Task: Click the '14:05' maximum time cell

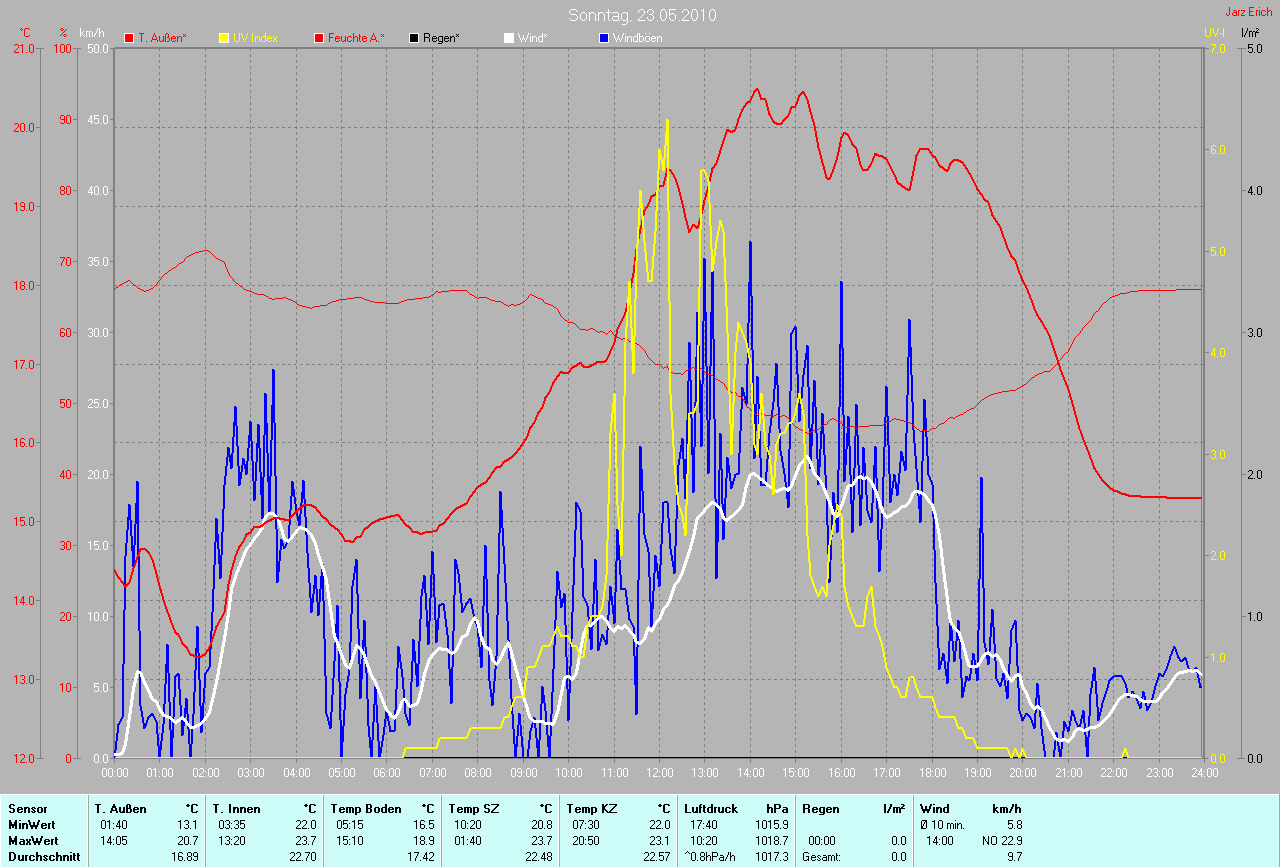Action: pyautogui.click(x=114, y=840)
